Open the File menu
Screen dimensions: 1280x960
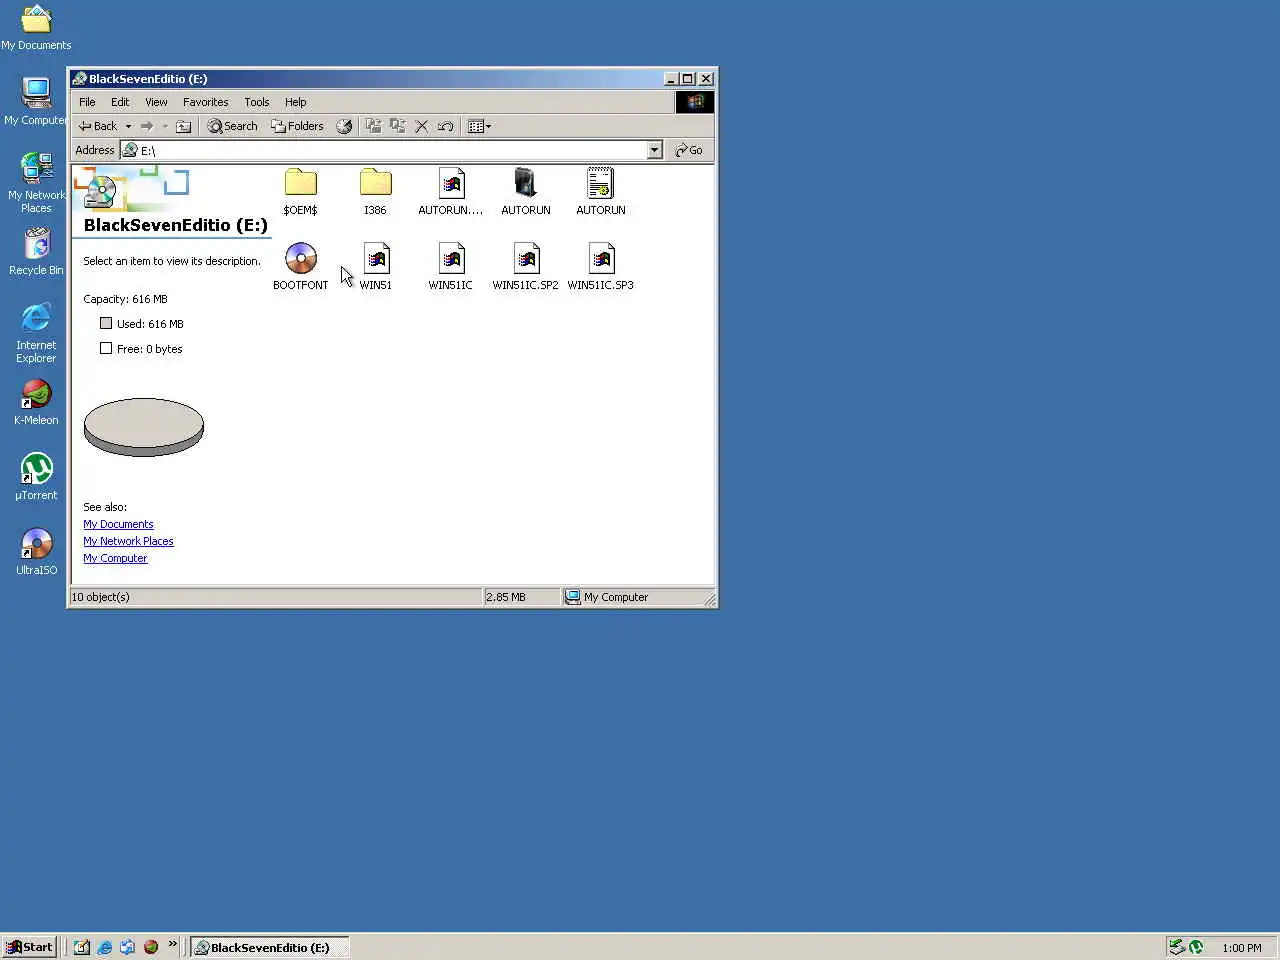pos(87,102)
